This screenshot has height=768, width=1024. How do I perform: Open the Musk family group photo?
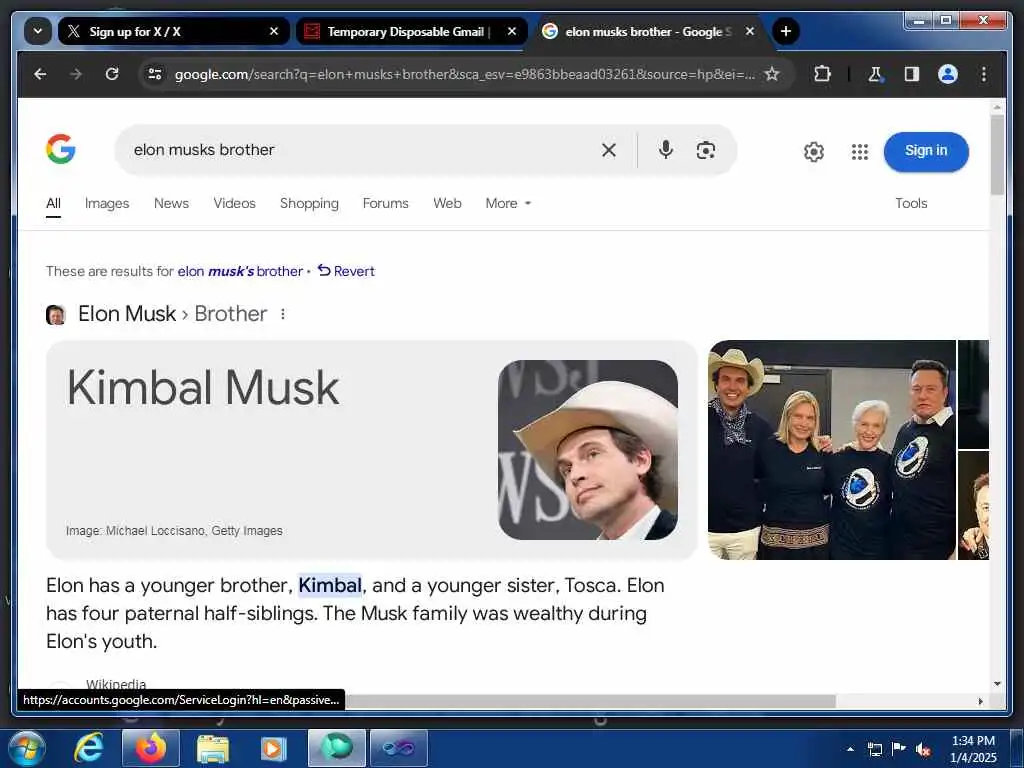(832, 450)
